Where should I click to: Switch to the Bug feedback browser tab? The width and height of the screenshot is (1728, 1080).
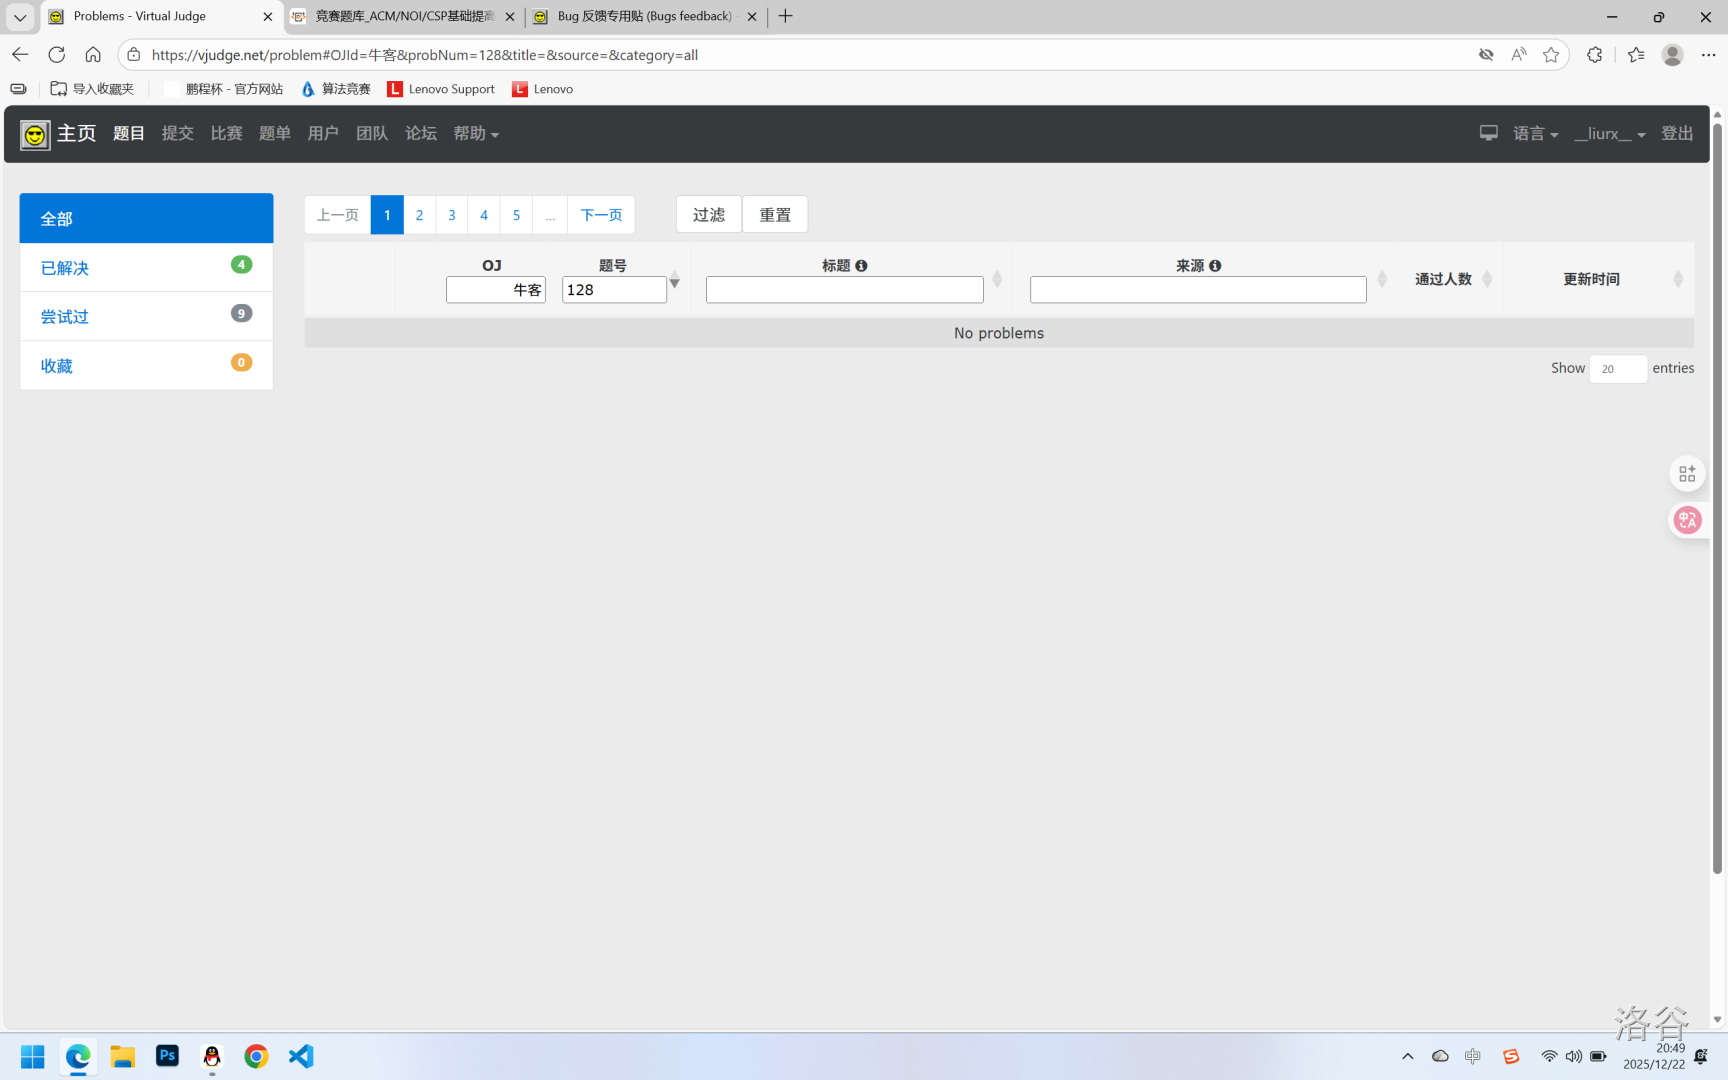point(644,17)
